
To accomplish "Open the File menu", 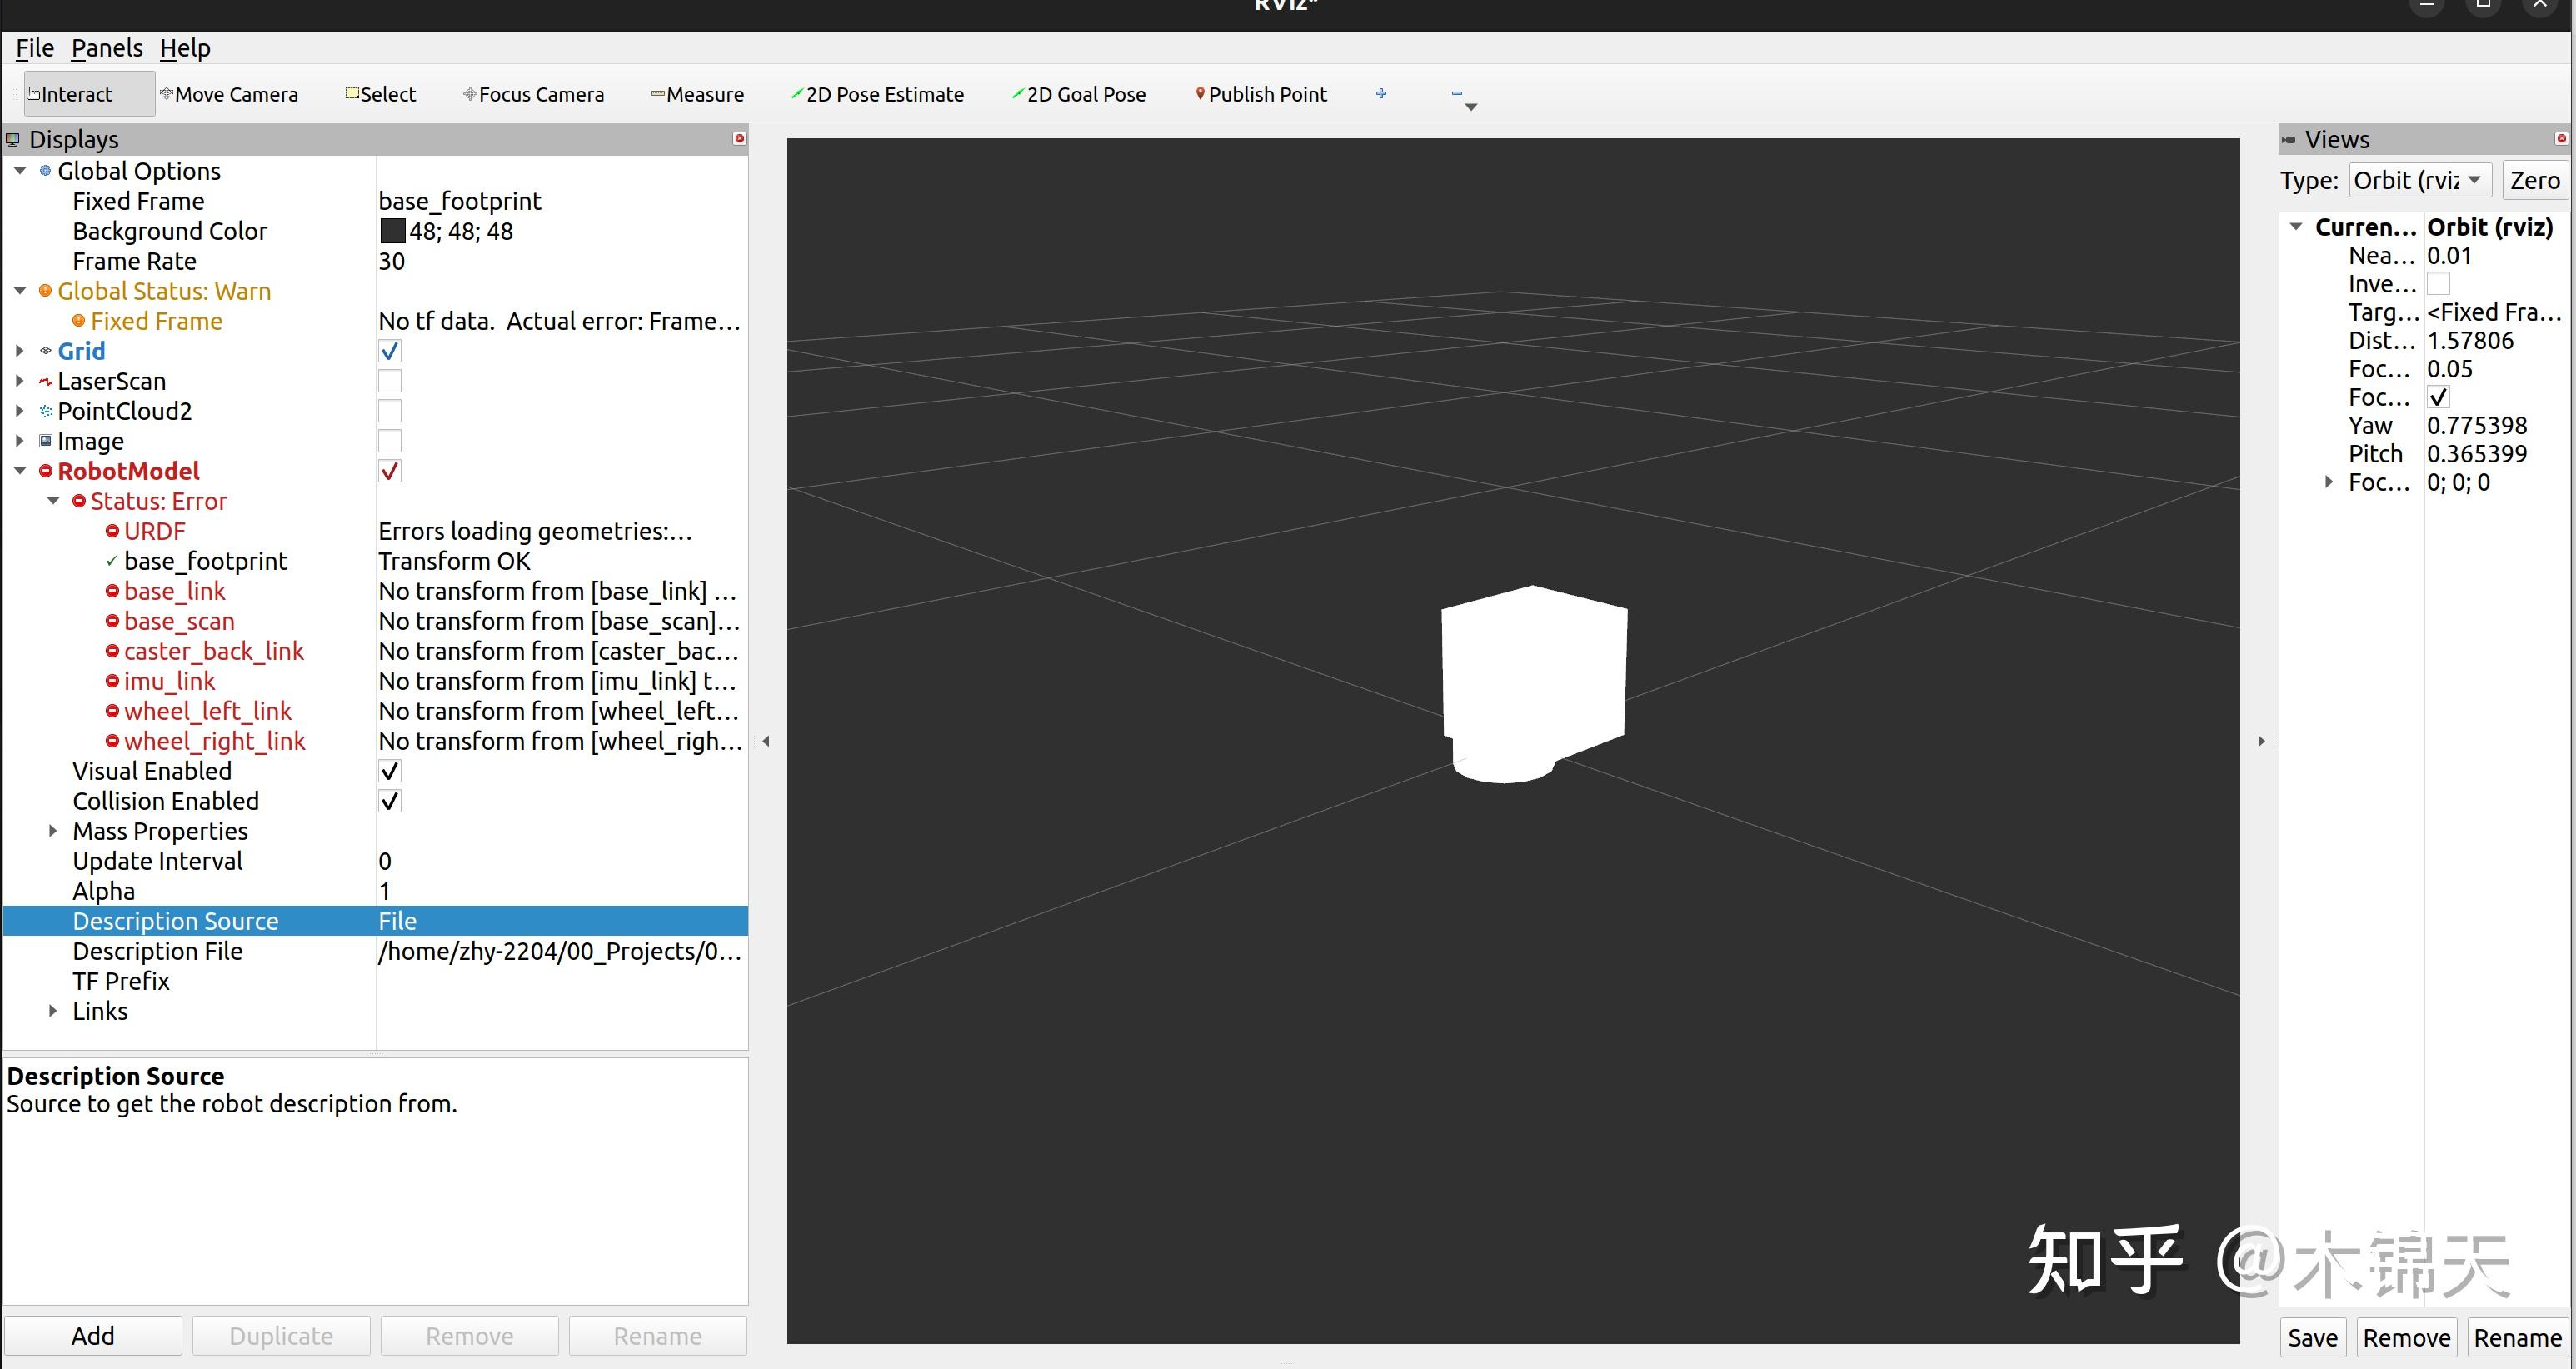I will (x=35, y=48).
